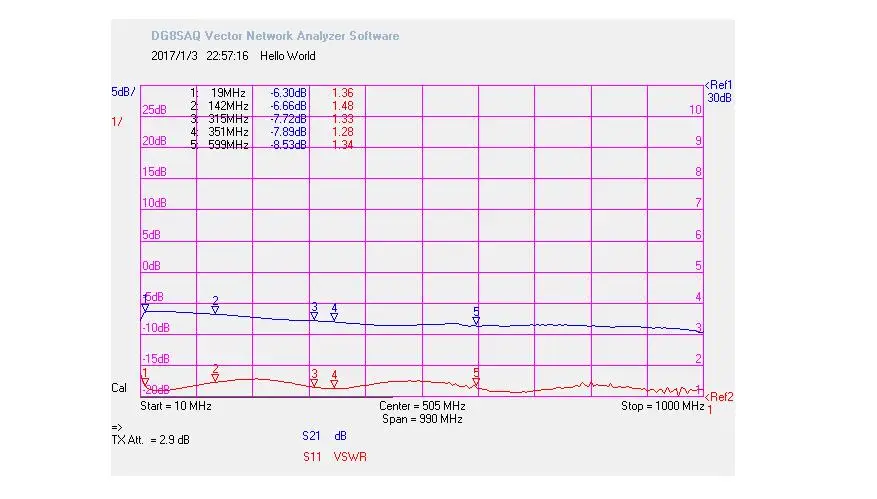Screen dimensions: 877x499
Task: Click "Start = 10 MHz" frequency label
Action: coord(176,406)
